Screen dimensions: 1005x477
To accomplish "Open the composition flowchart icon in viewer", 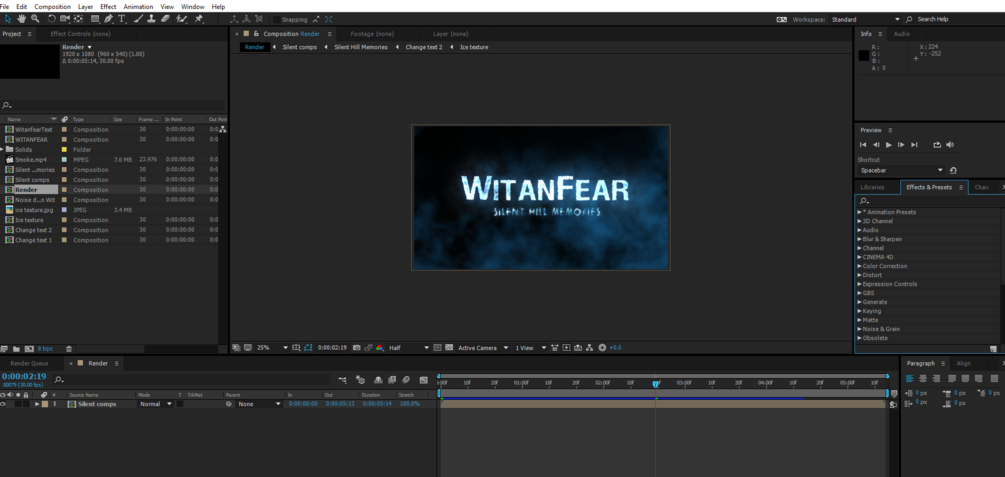I will tap(589, 347).
